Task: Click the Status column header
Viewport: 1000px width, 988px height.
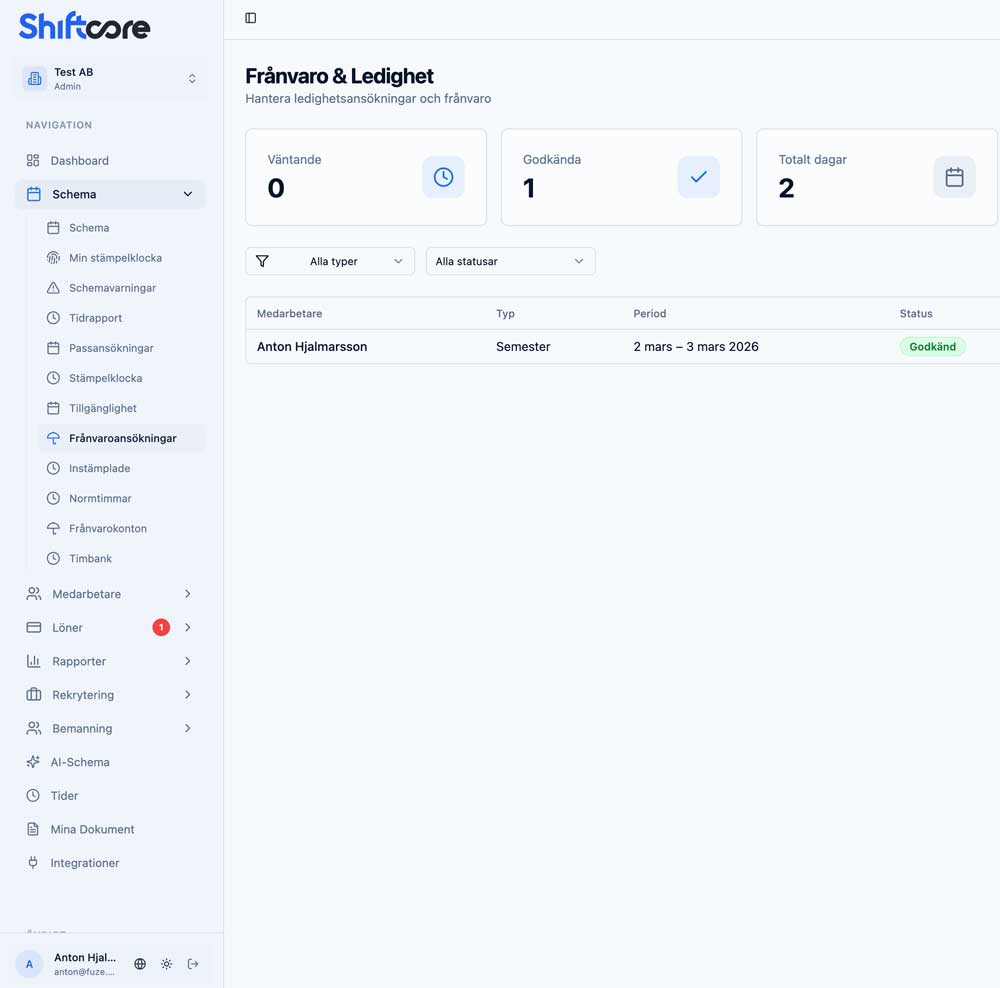Action: [x=916, y=314]
